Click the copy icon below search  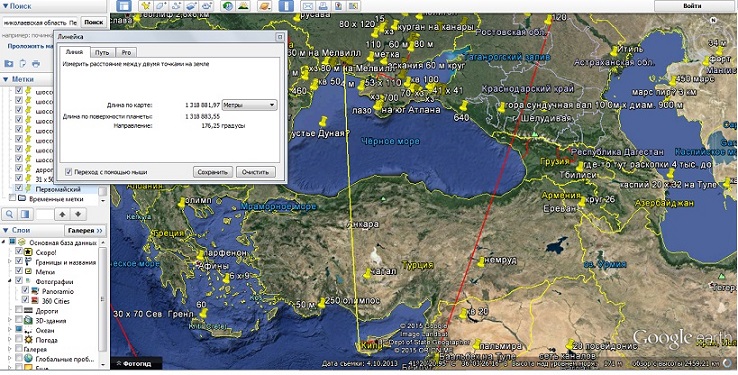[x=22, y=64]
